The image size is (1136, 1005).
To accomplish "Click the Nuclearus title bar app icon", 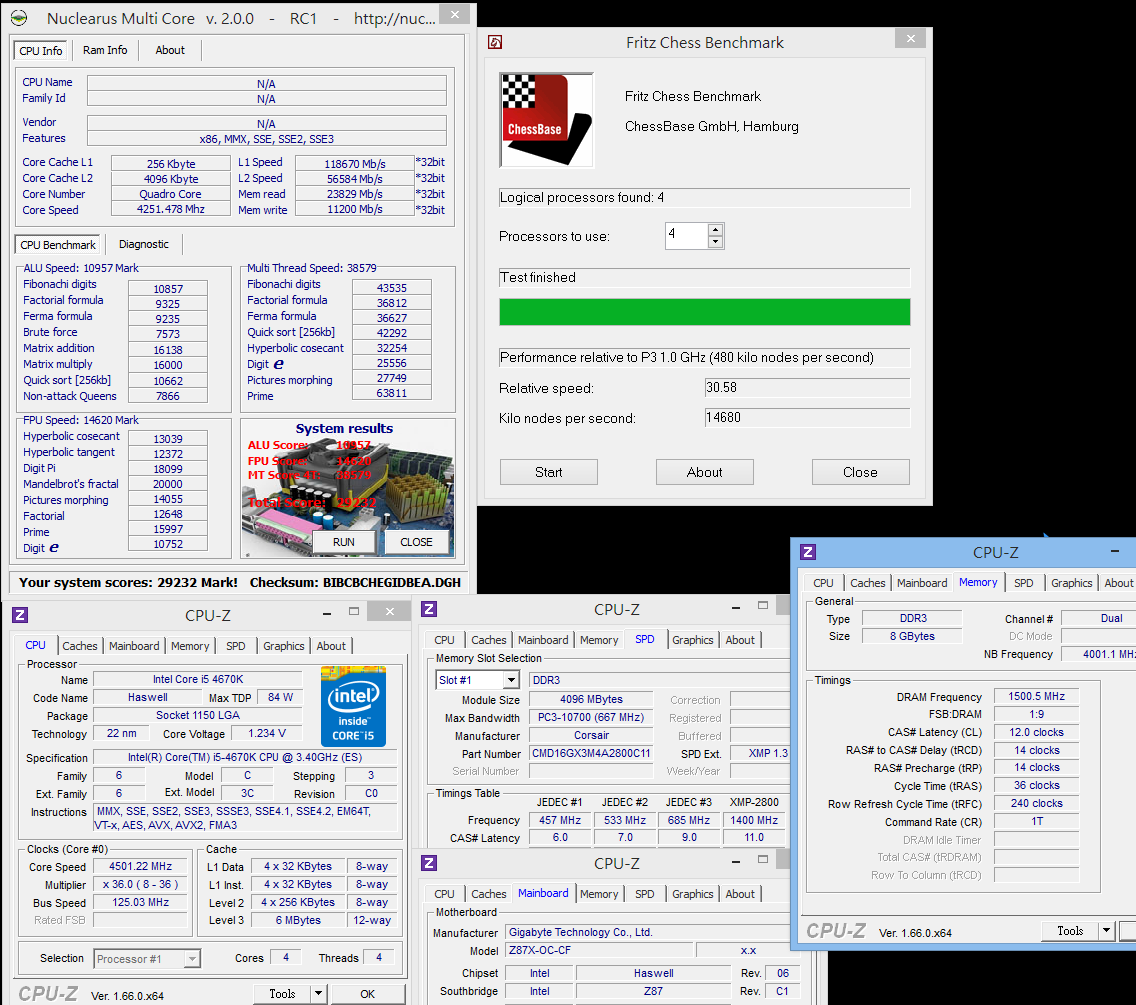I will [20, 18].
